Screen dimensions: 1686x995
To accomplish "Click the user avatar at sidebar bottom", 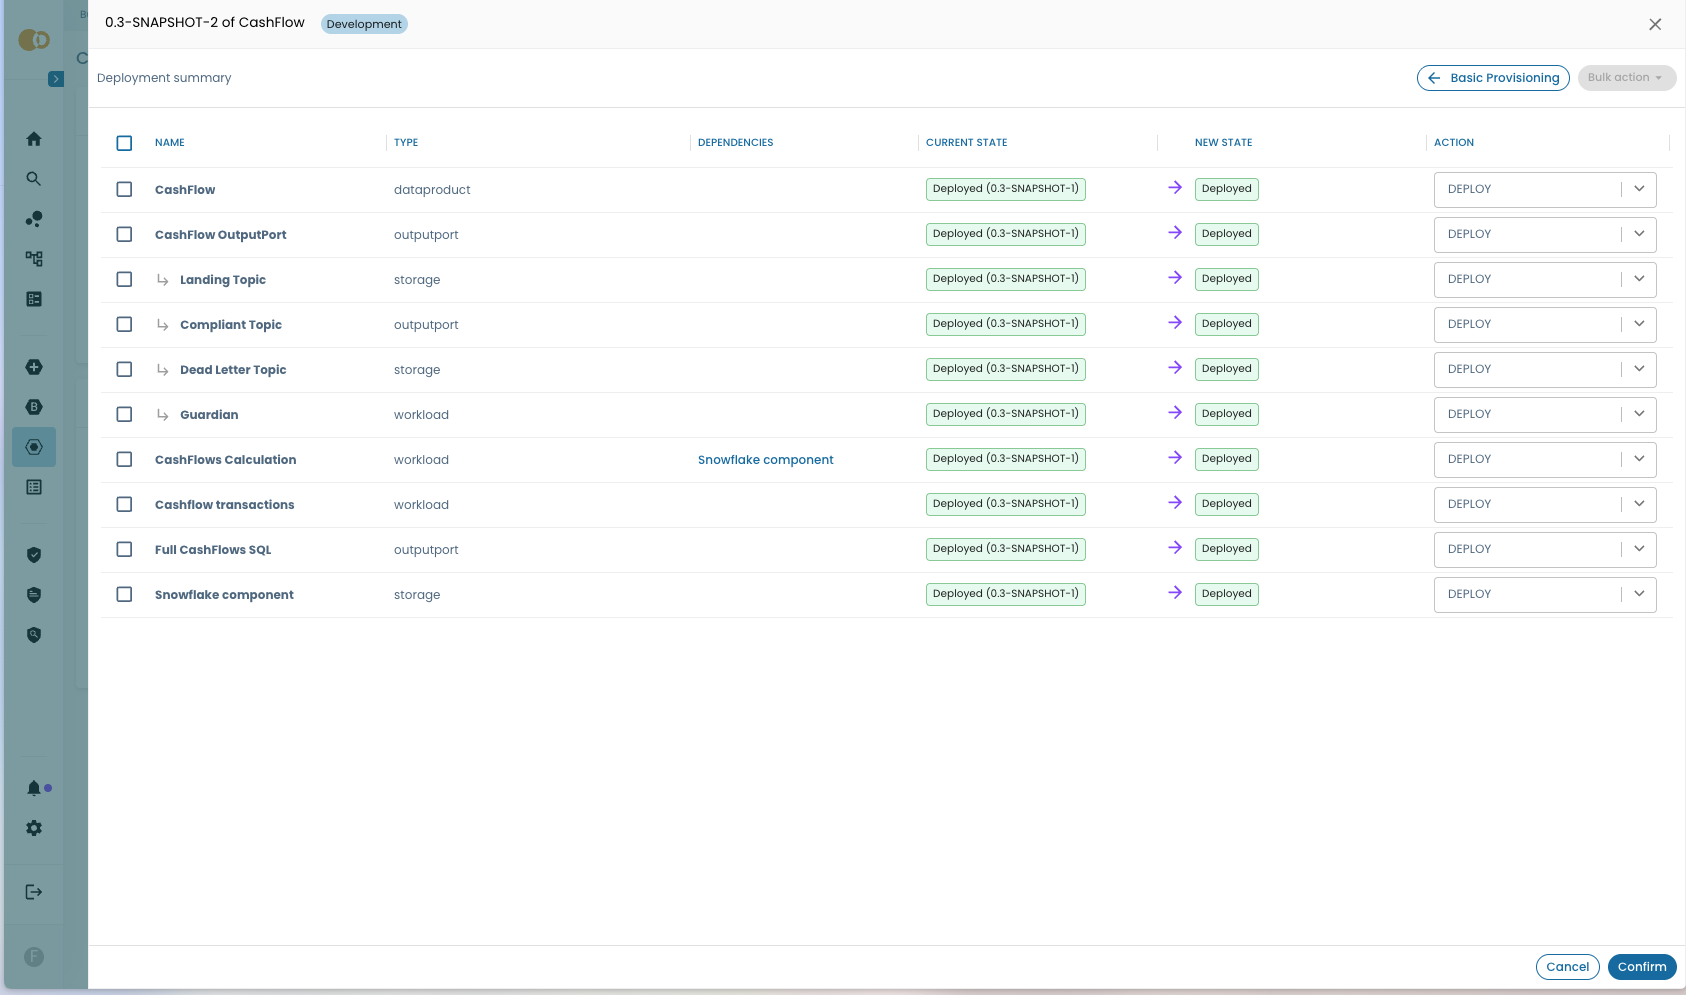I will (34, 957).
